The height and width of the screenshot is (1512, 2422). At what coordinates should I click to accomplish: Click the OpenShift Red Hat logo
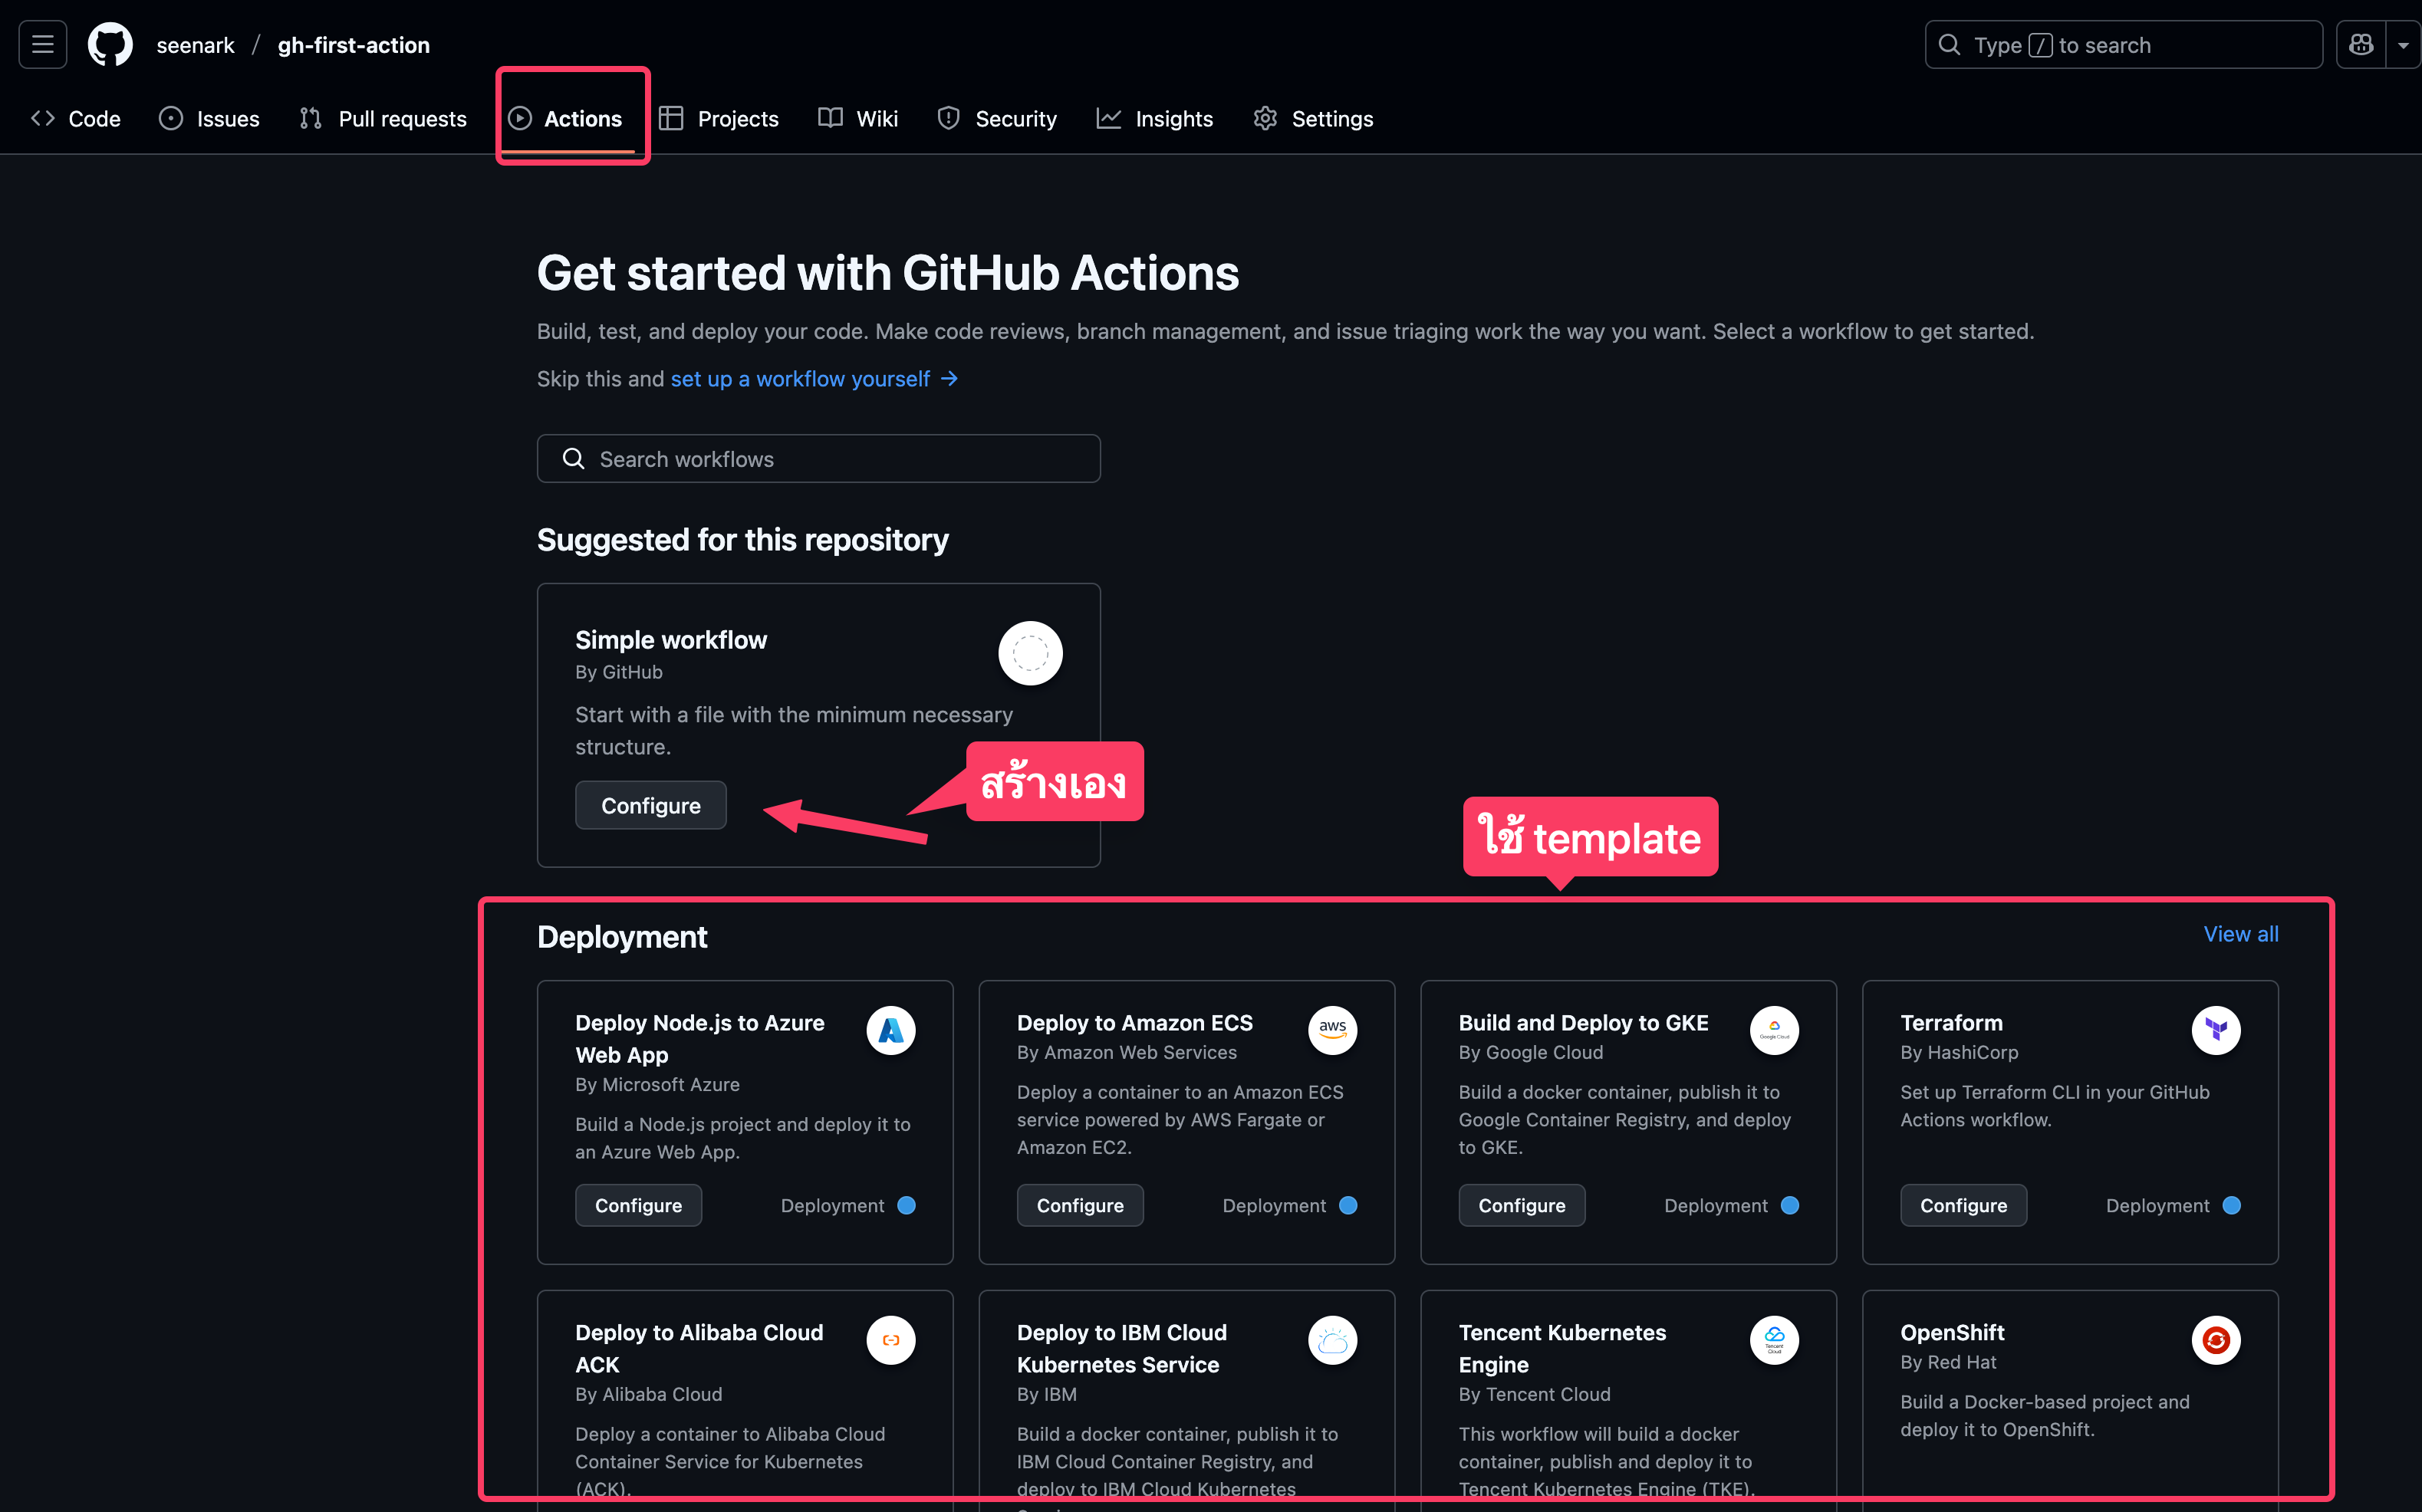click(x=2215, y=1340)
